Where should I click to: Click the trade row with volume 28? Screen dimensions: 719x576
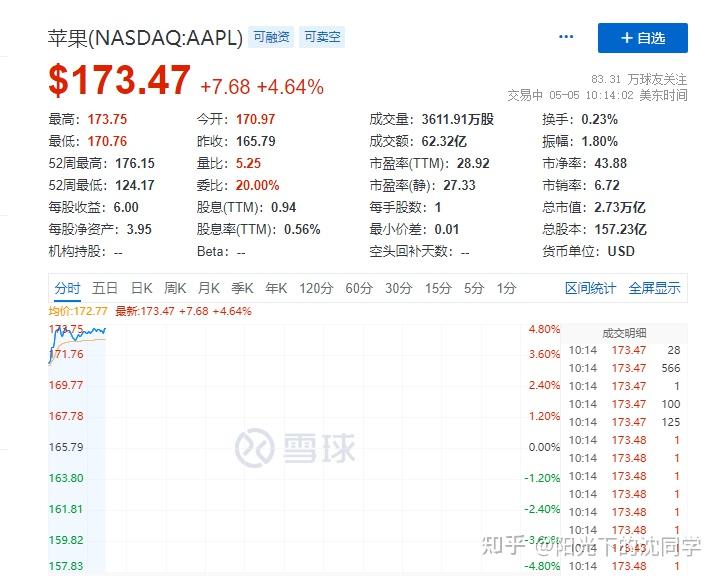pyautogui.click(x=624, y=350)
